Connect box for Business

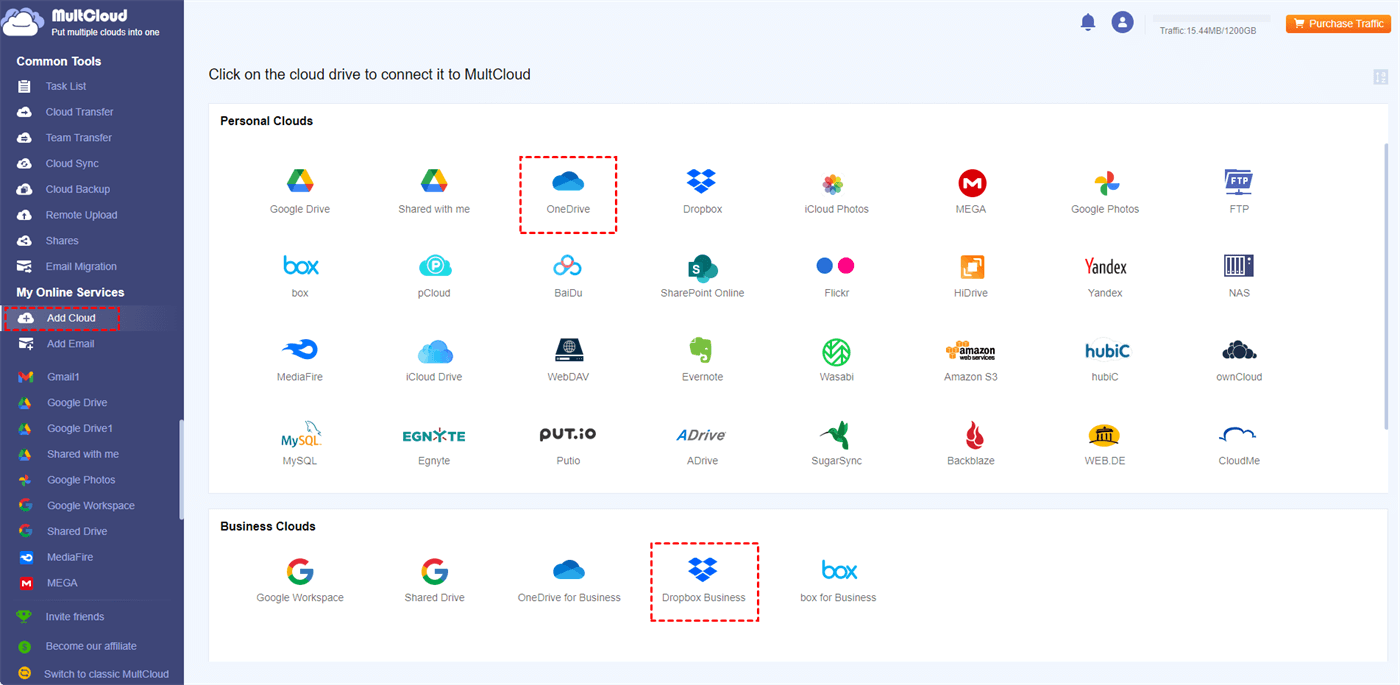tap(838, 580)
